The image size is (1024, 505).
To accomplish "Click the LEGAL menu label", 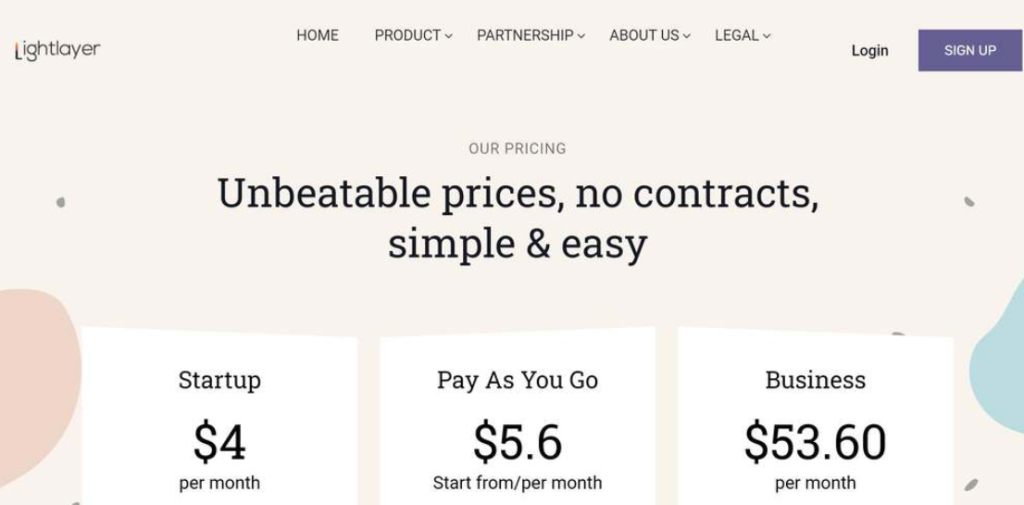I will coord(736,35).
